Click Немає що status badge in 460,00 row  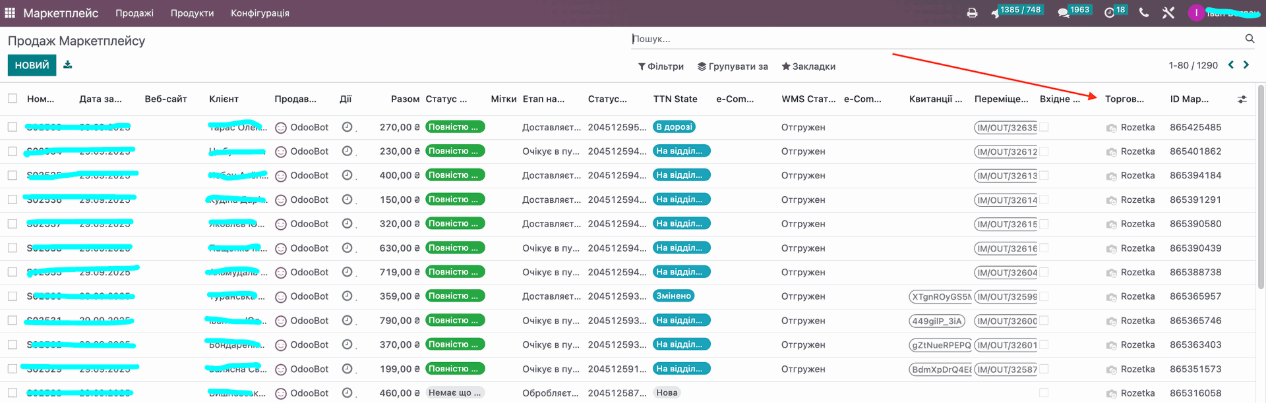[455, 393]
